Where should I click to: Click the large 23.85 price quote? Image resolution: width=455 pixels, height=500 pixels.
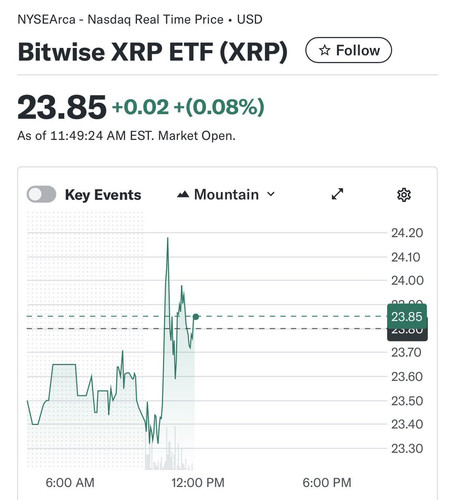pyautogui.click(x=62, y=107)
